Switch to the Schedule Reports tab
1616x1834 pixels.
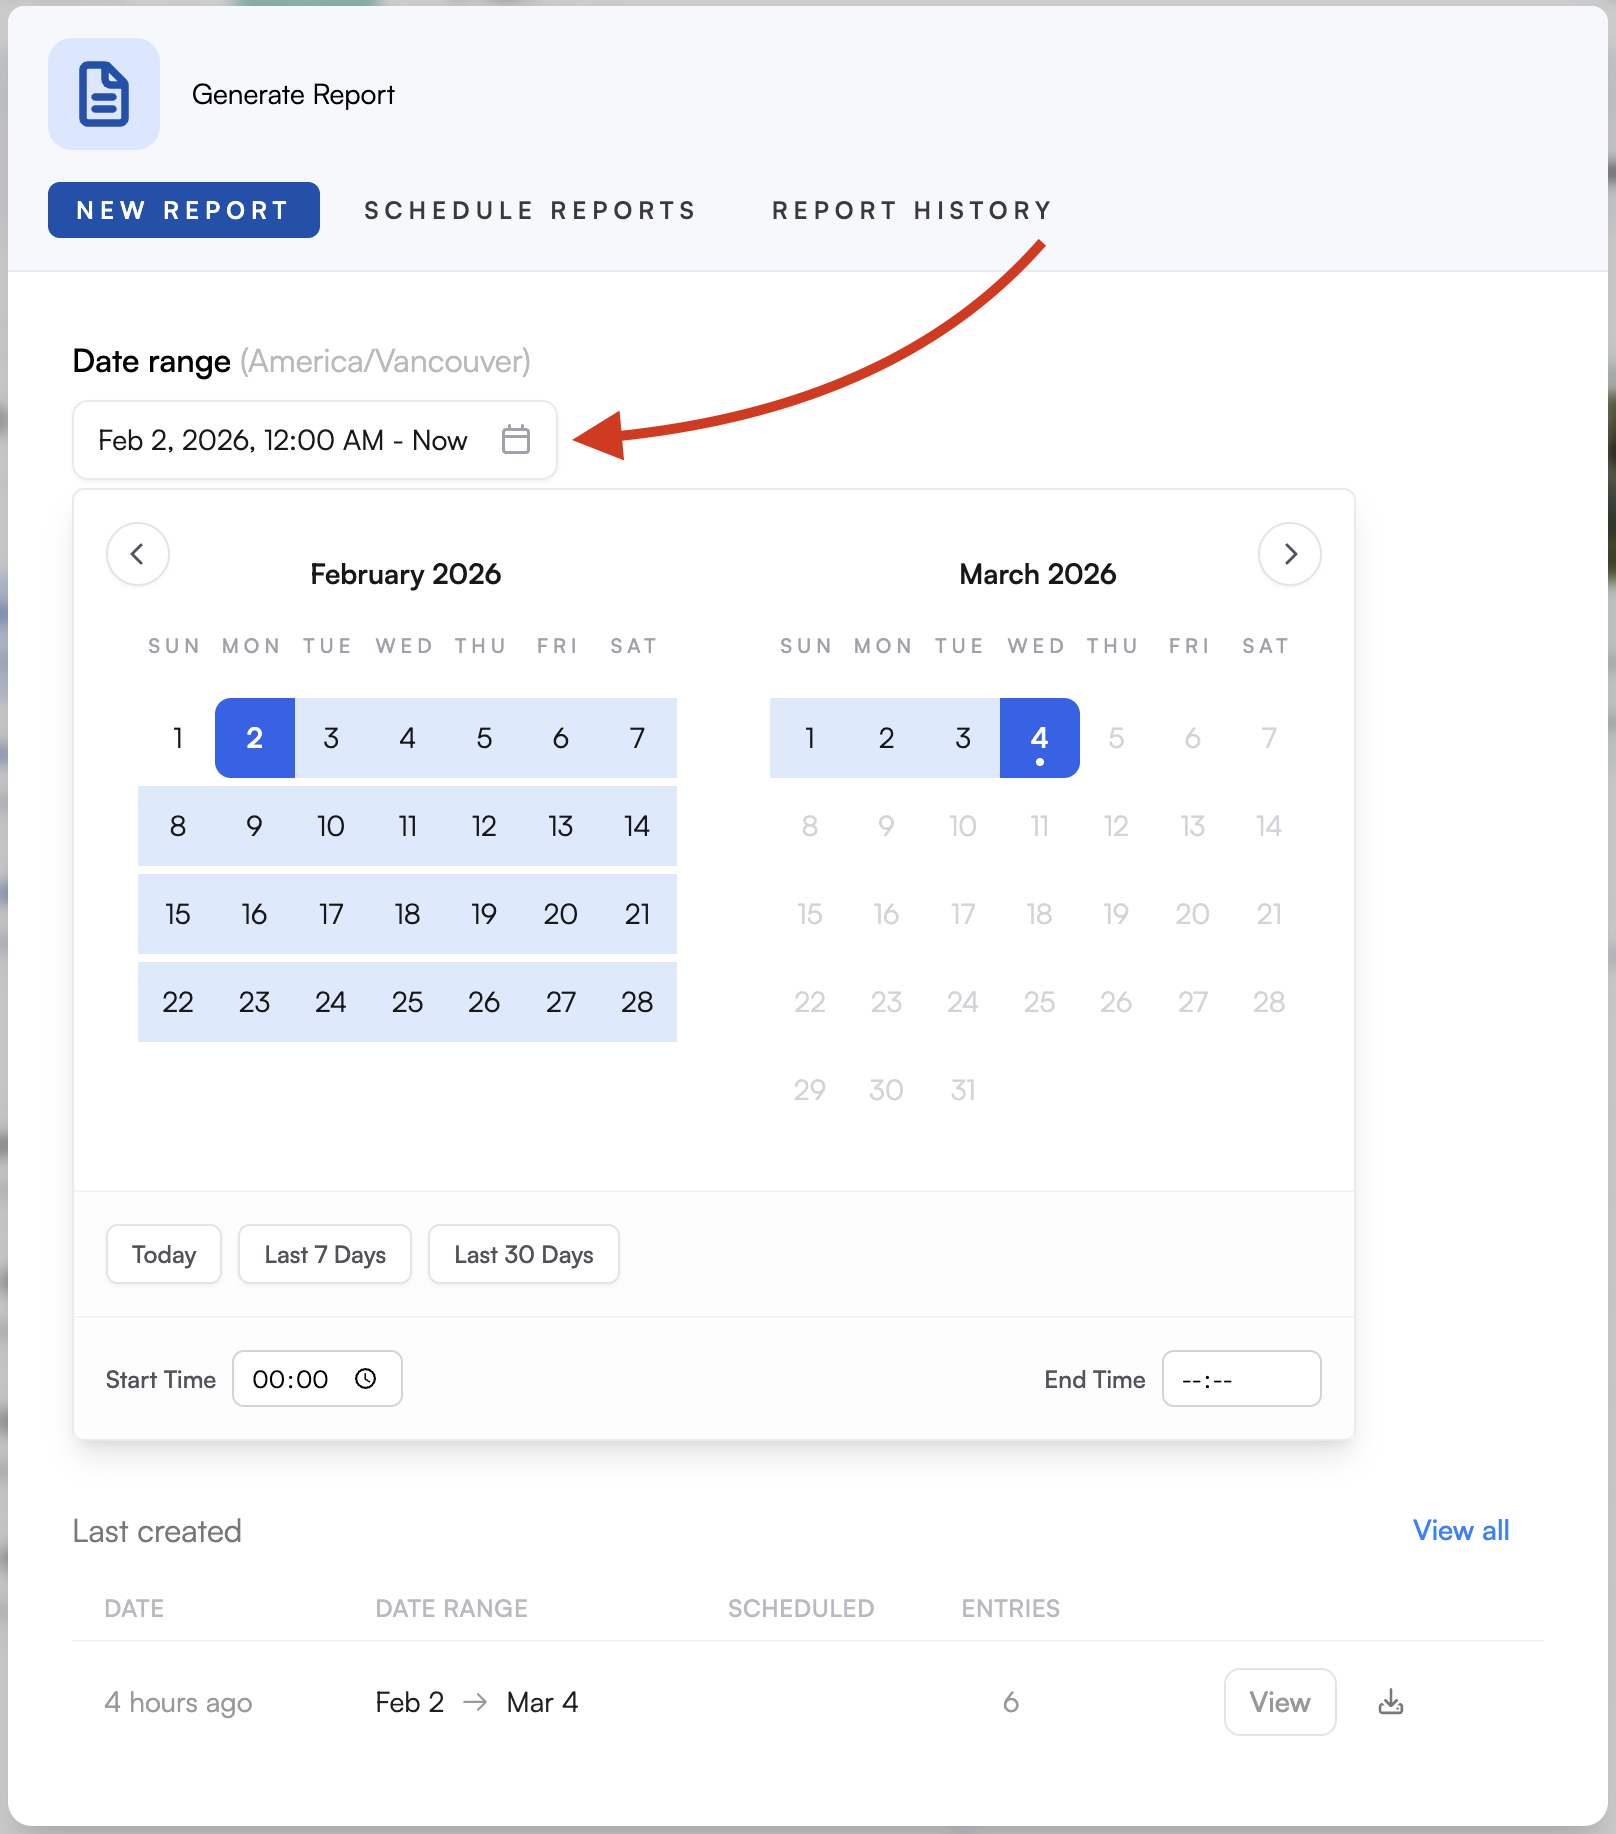pos(530,210)
